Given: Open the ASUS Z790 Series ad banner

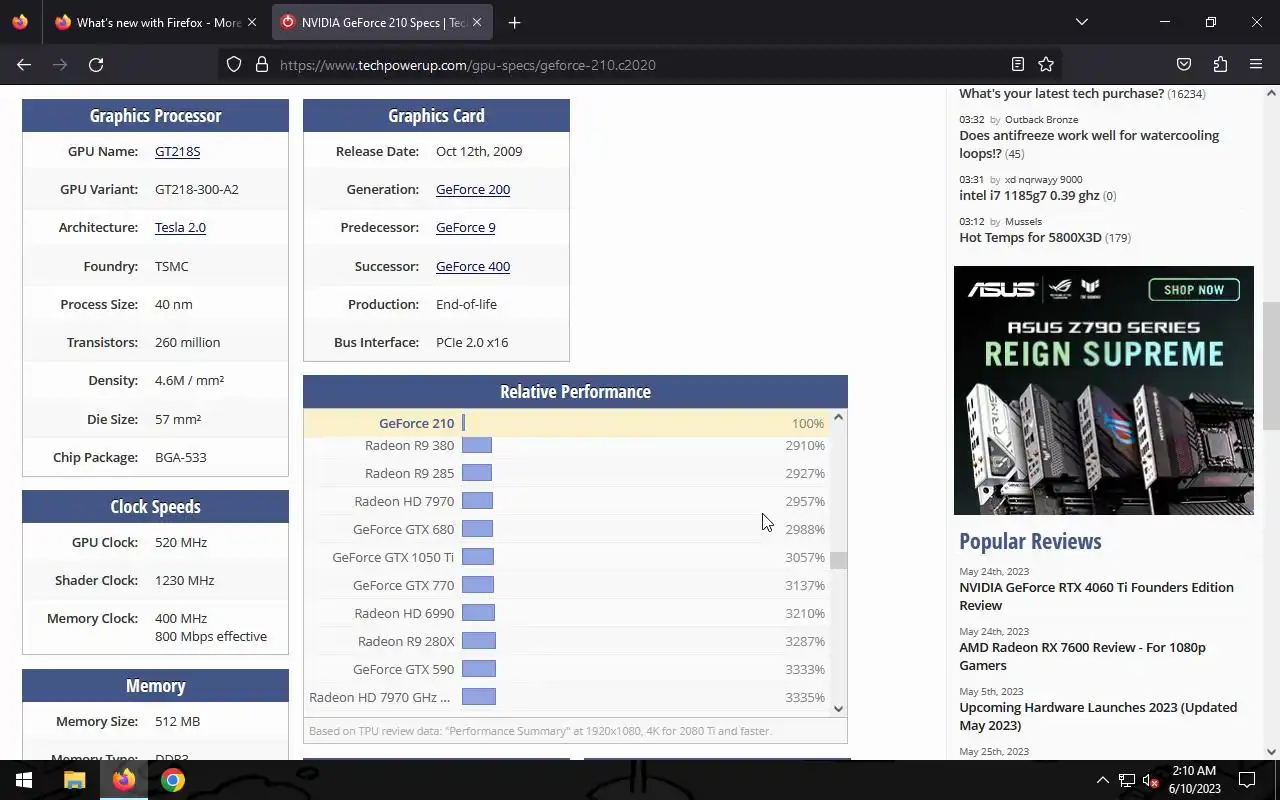Looking at the screenshot, I should 1104,390.
